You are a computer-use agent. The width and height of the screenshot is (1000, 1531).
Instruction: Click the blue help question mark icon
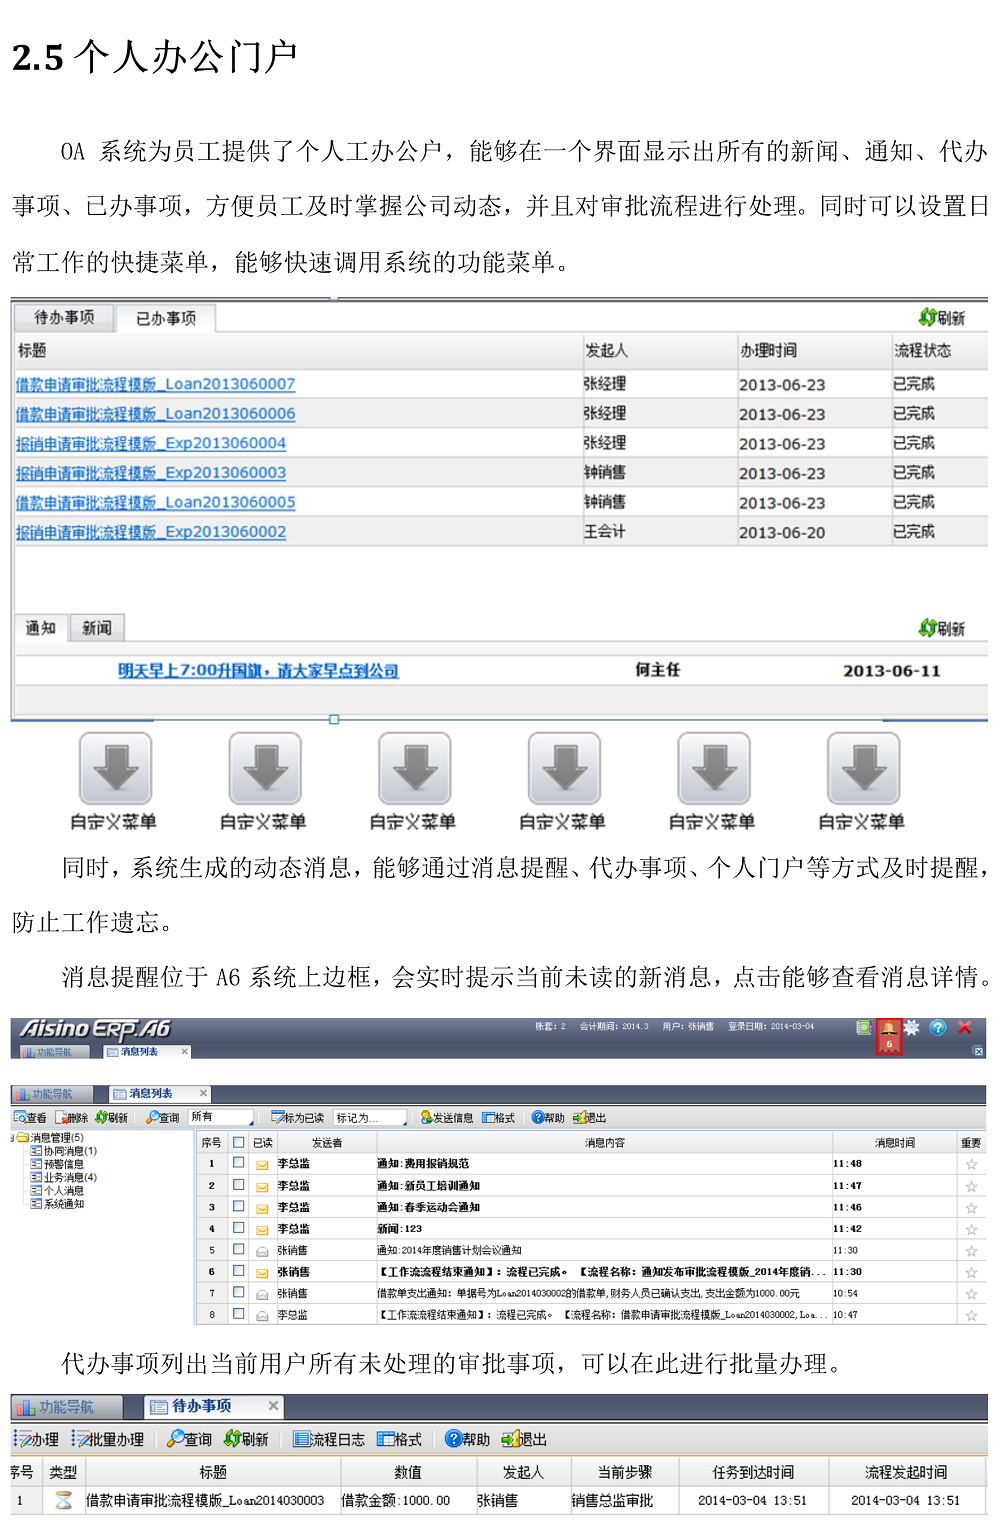[x=938, y=1028]
